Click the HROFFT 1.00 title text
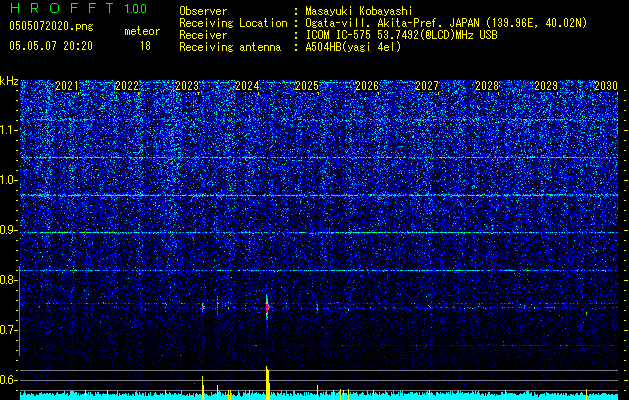This screenshot has width=629, height=400. click(78, 8)
